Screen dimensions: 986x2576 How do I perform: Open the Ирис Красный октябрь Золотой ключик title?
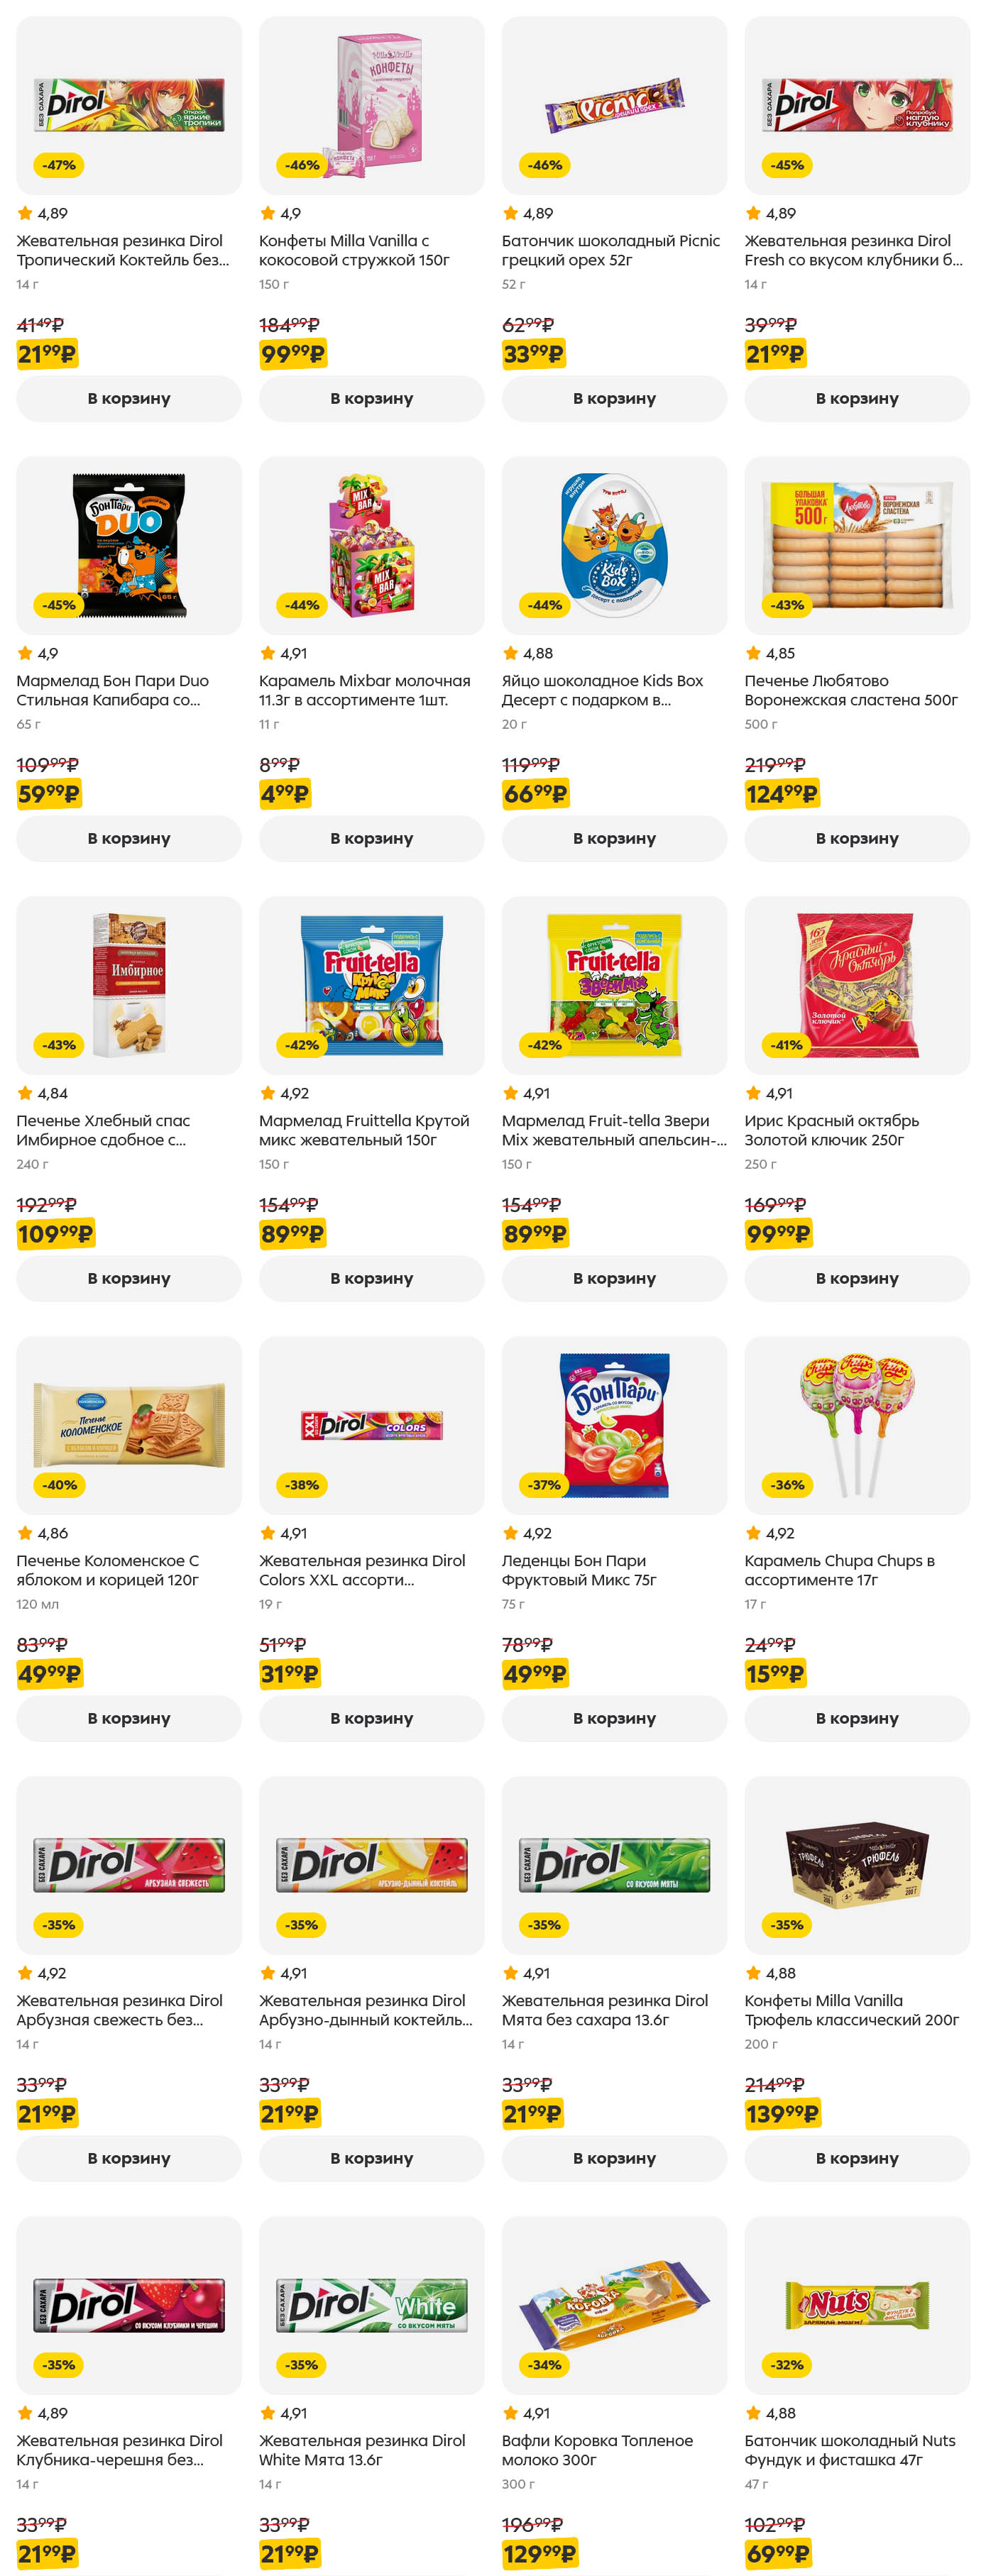[831, 1130]
